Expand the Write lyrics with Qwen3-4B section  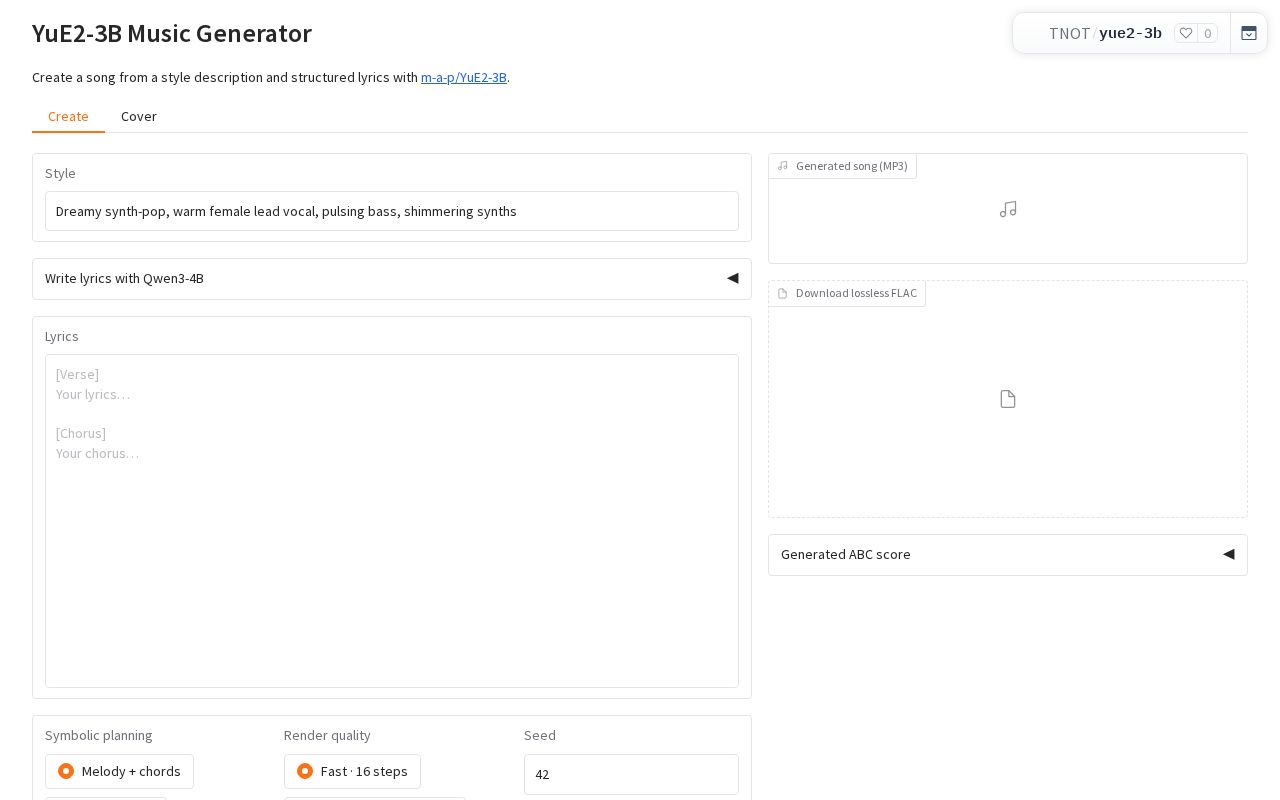(392, 278)
